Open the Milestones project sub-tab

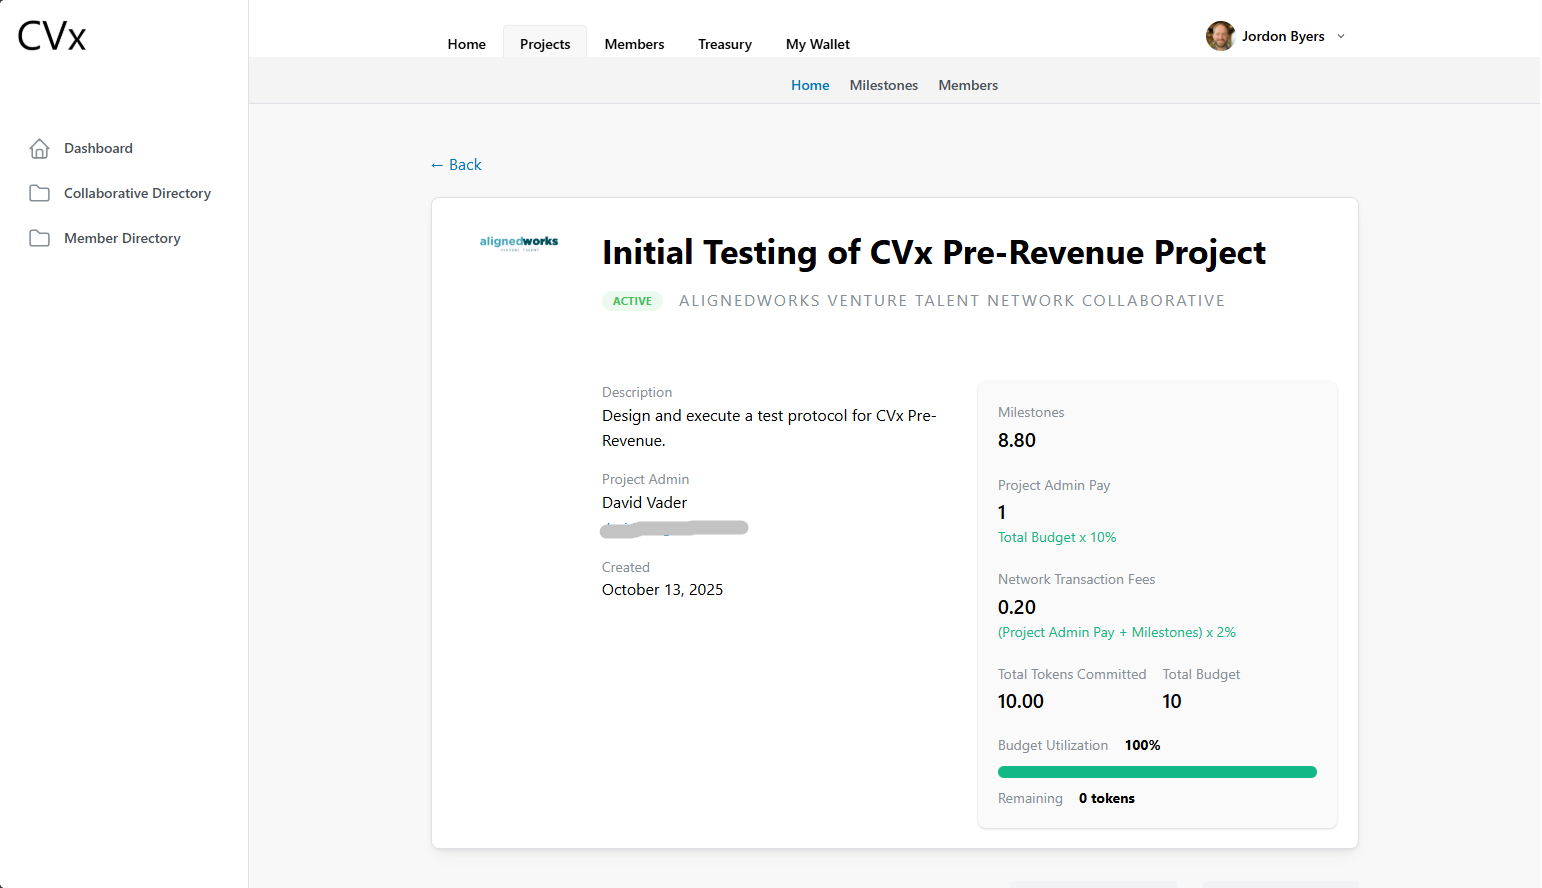click(x=883, y=85)
